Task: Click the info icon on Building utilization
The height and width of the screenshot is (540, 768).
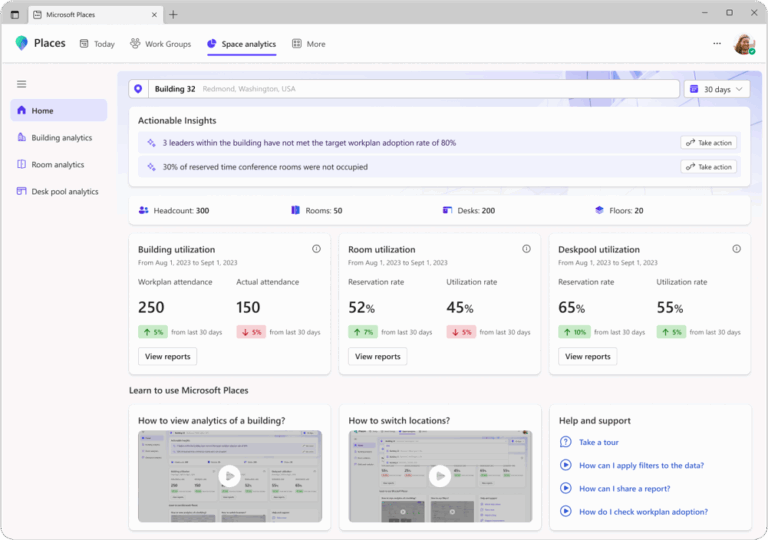Action: (x=316, y=249)
